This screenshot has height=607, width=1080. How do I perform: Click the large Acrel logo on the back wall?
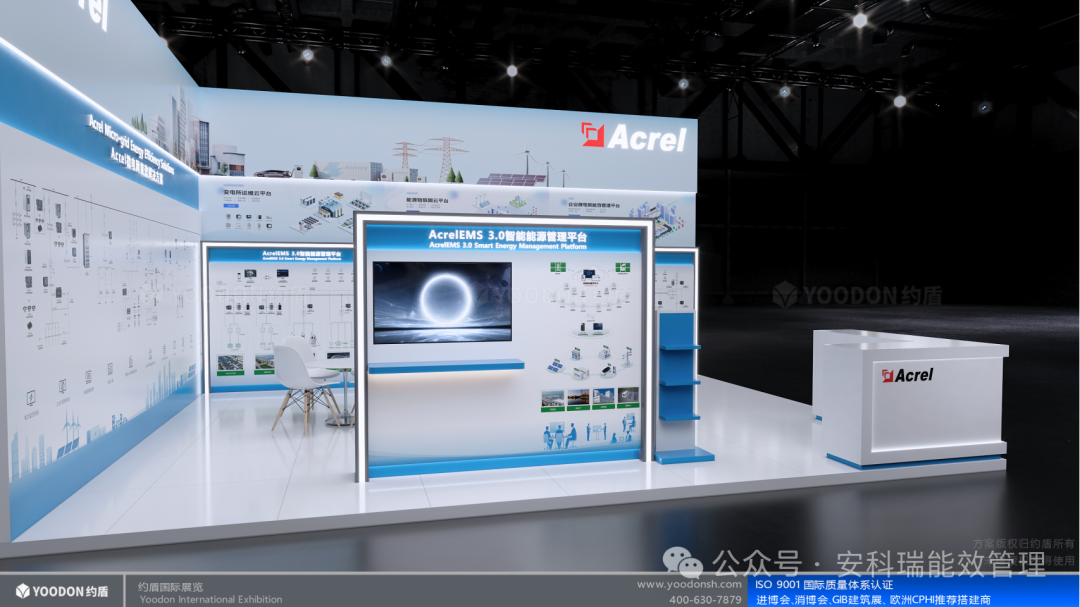coord(634,136)
